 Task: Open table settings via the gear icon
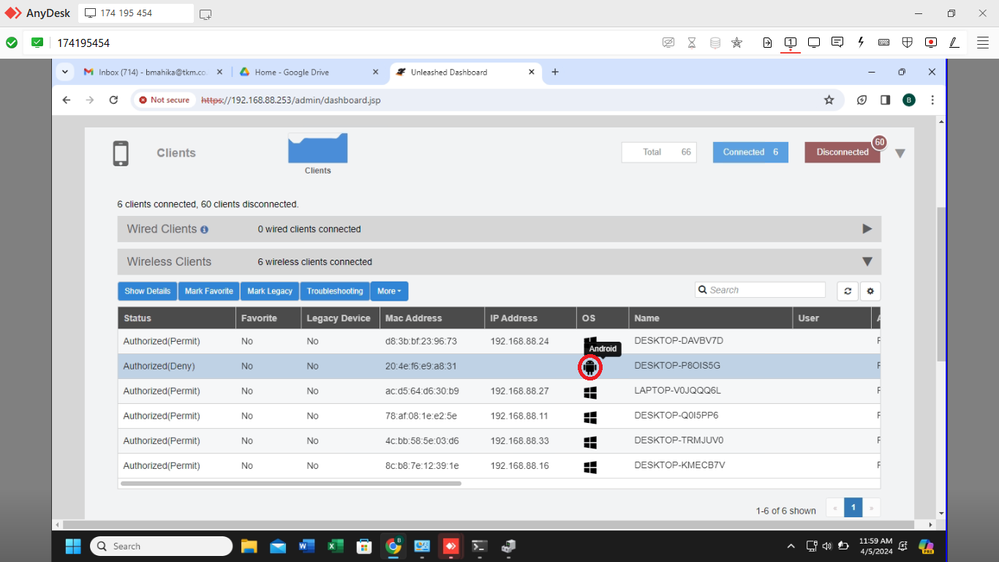(870, 291)
